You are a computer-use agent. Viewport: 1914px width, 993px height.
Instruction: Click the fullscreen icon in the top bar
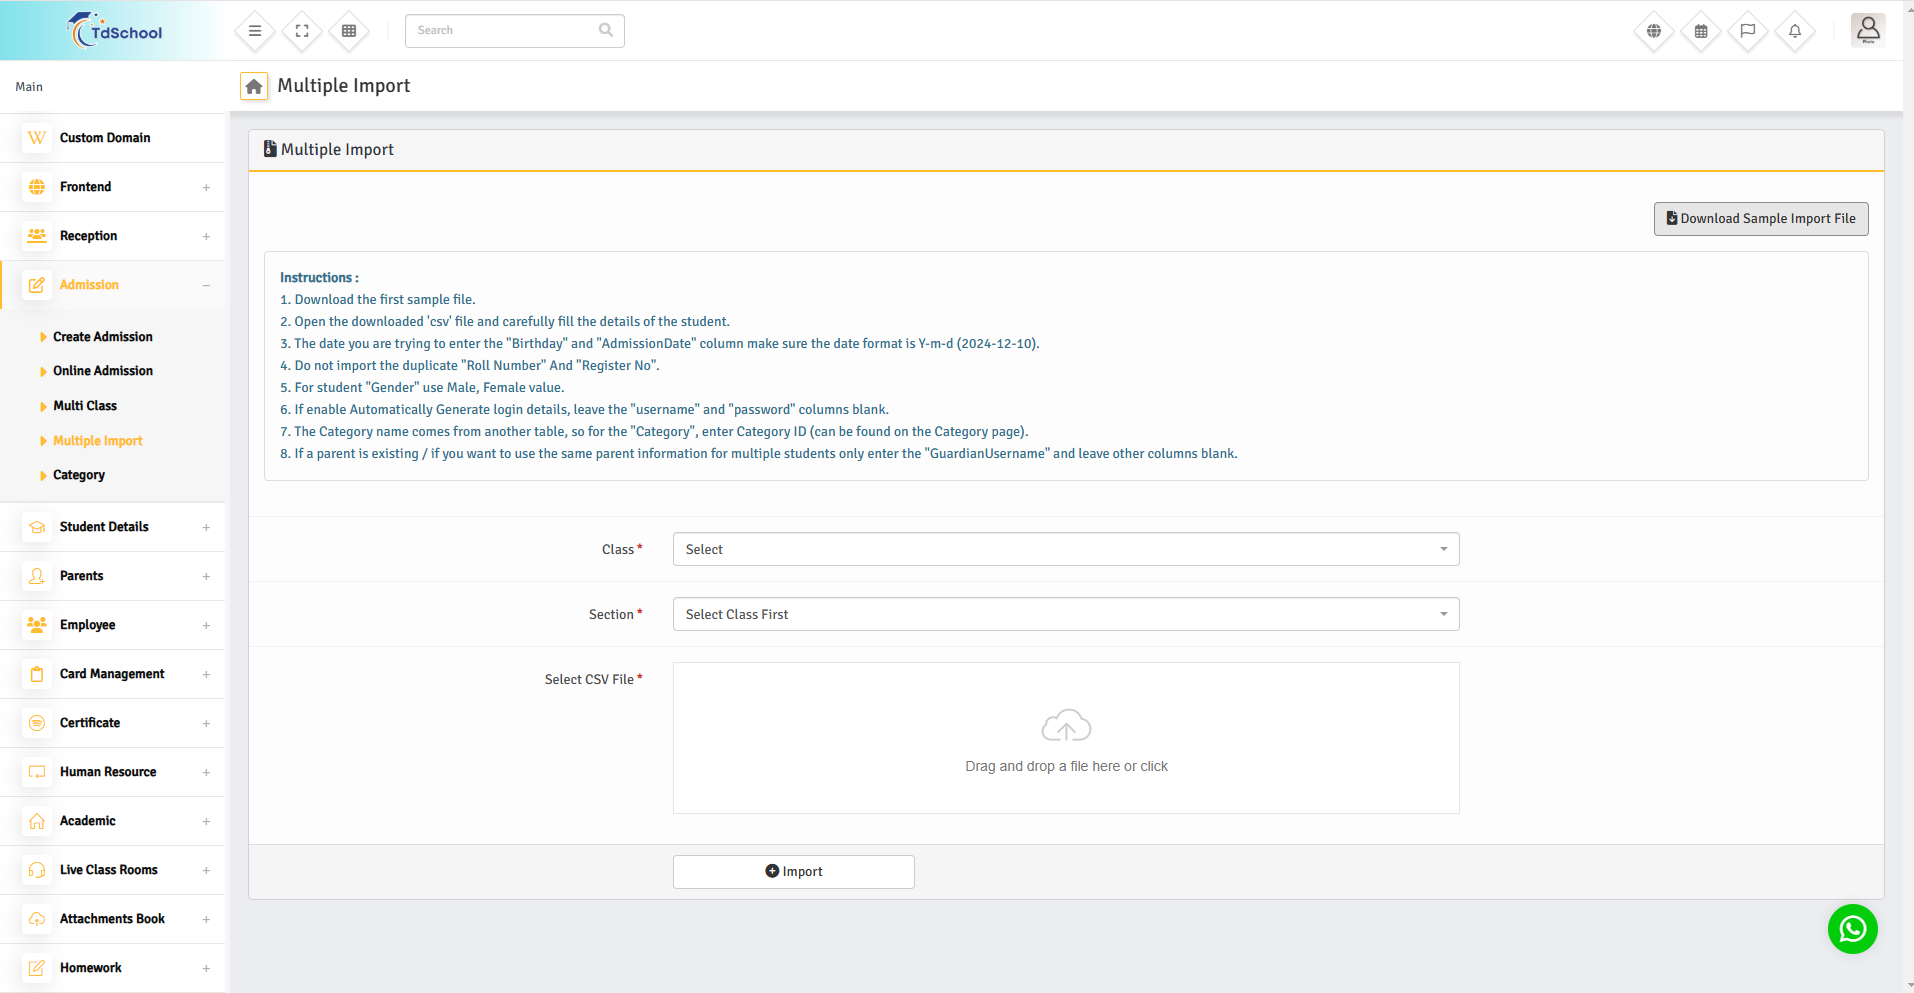[x=302, y=31]
